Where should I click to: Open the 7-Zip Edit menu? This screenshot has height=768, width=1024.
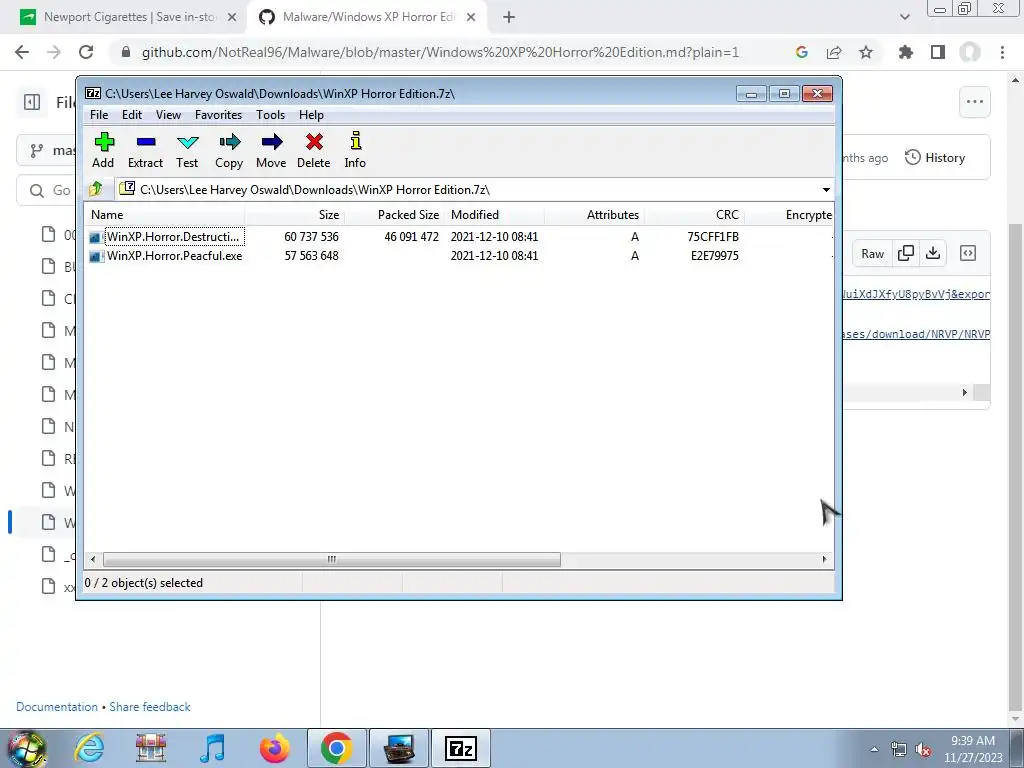[x=132, y=115]
